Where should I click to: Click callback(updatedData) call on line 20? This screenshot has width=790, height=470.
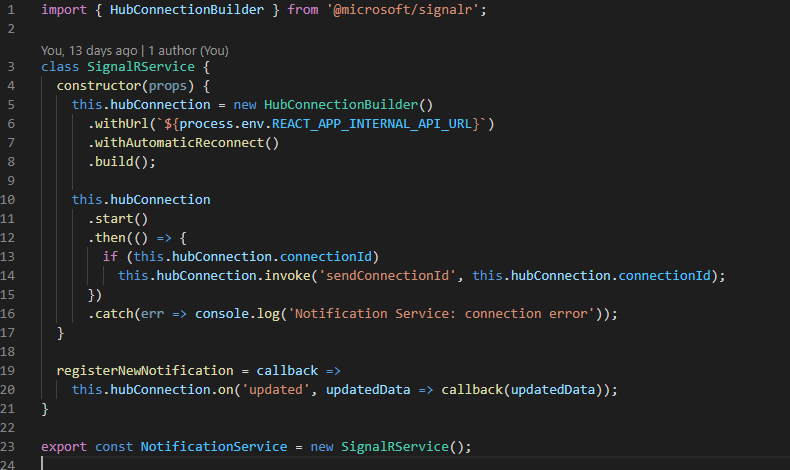[x=522, y=390]
